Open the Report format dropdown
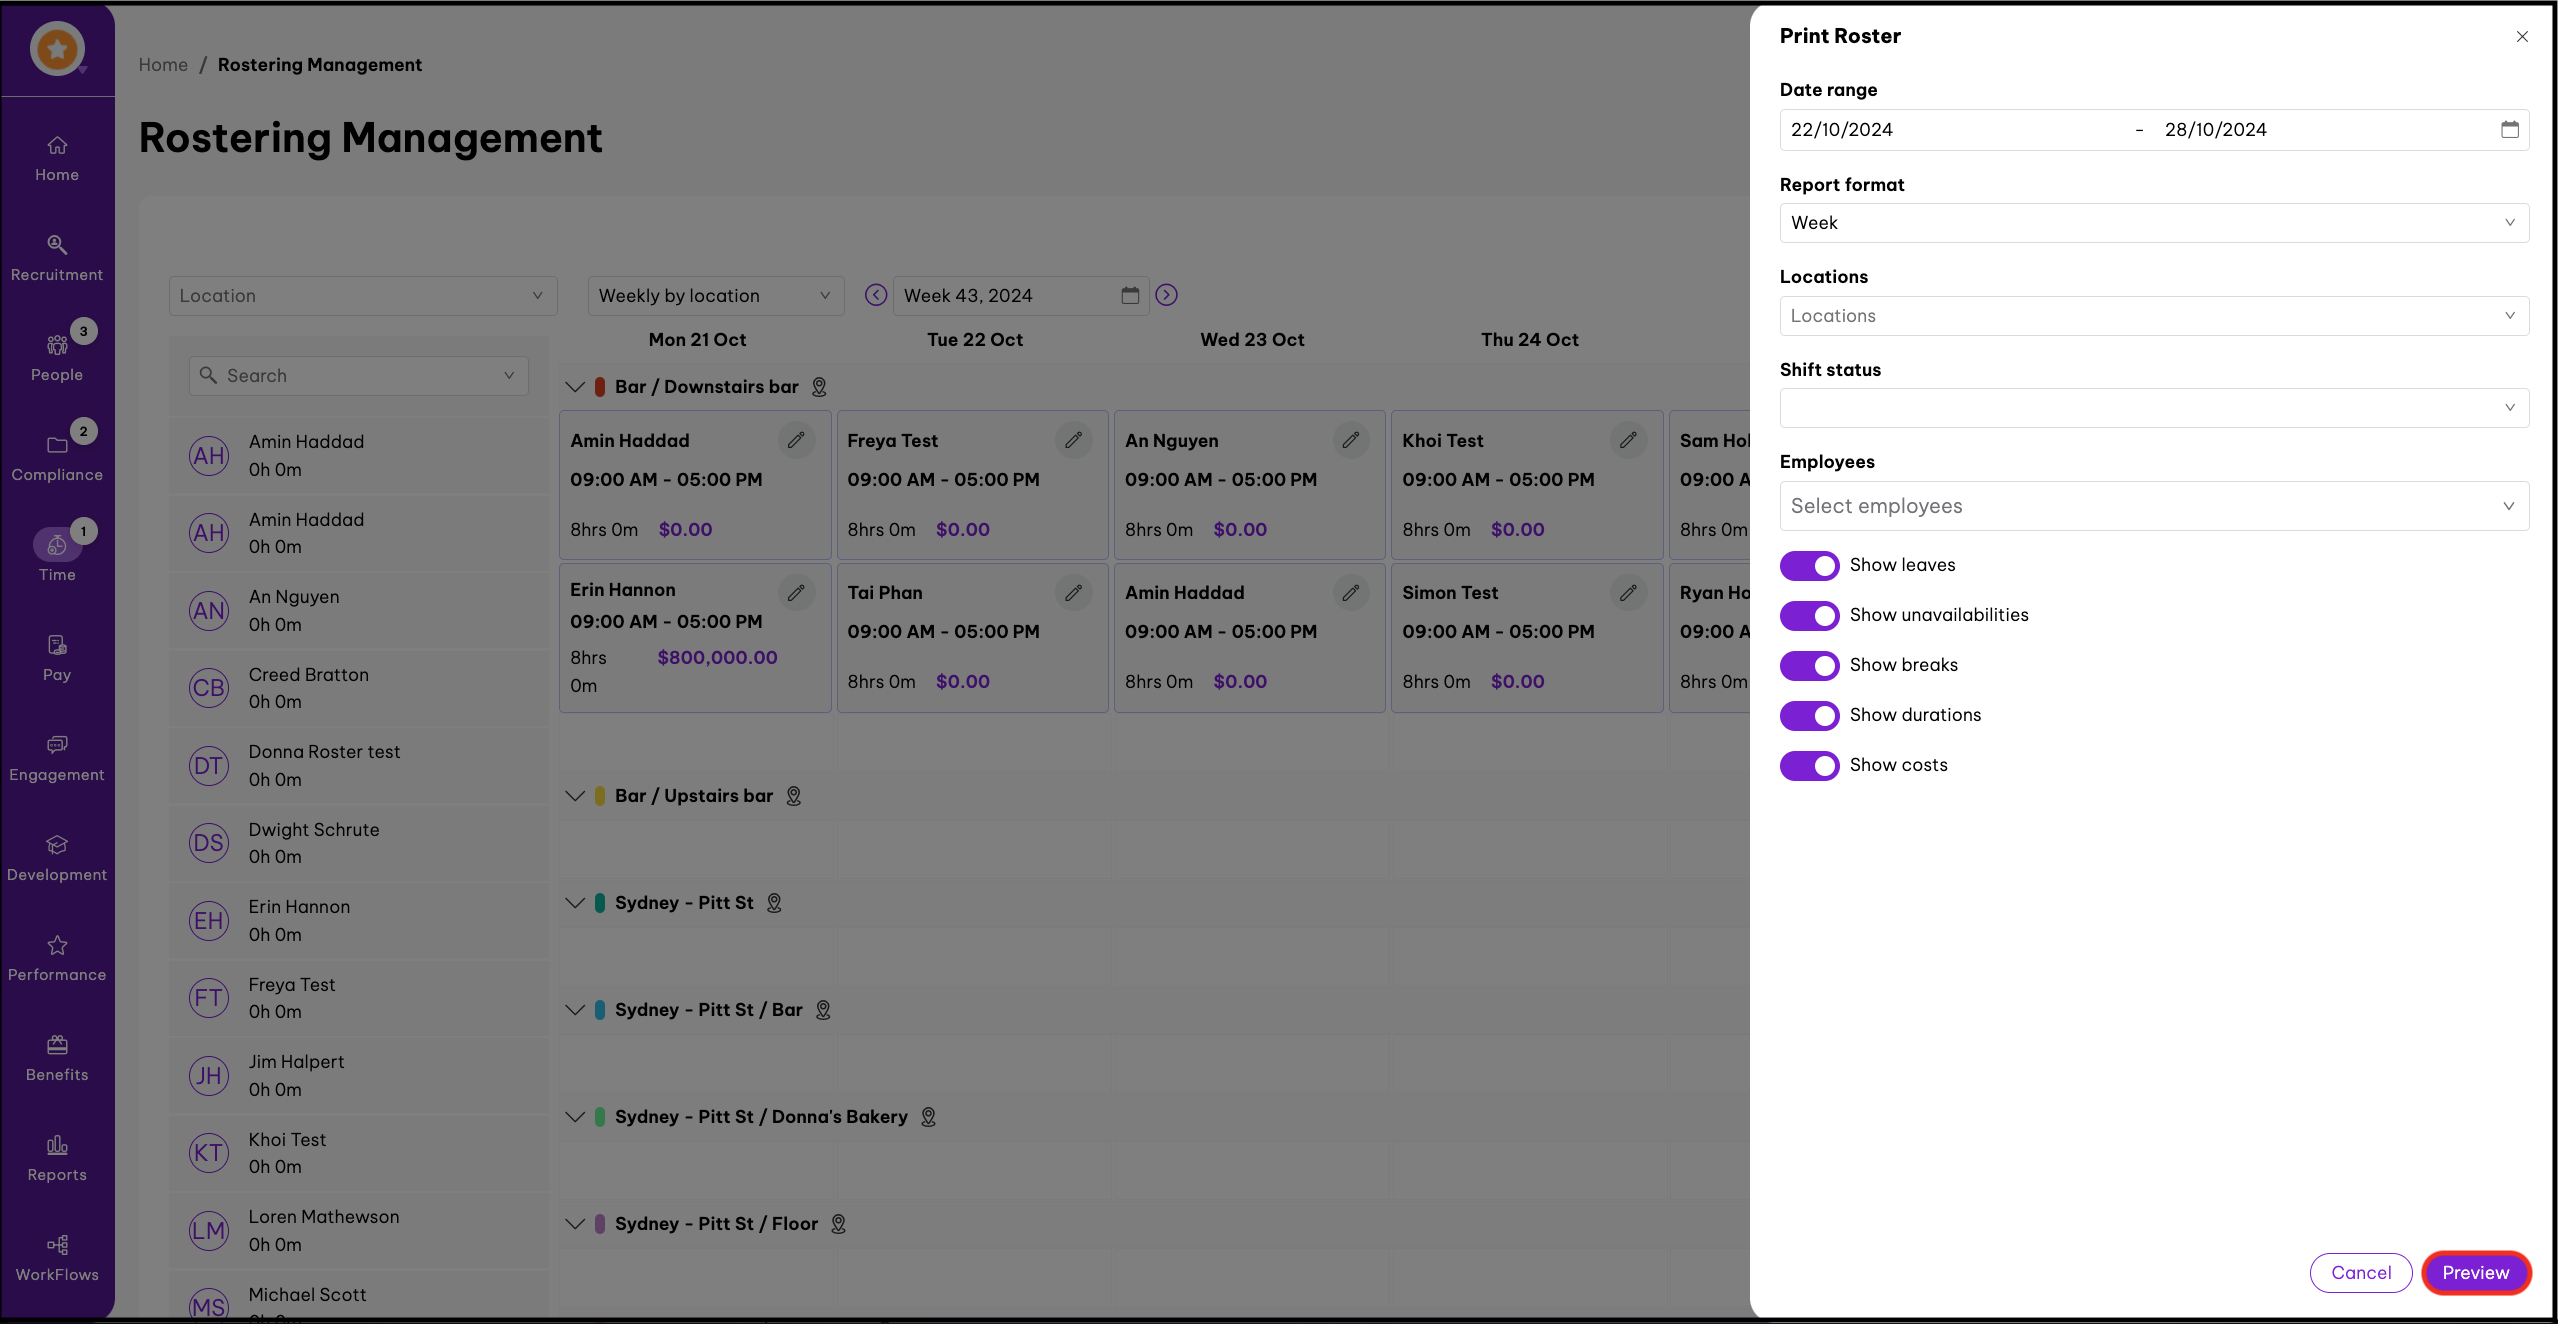Viewport: 2558px width, 1324px height. [x=2153, y=223]
